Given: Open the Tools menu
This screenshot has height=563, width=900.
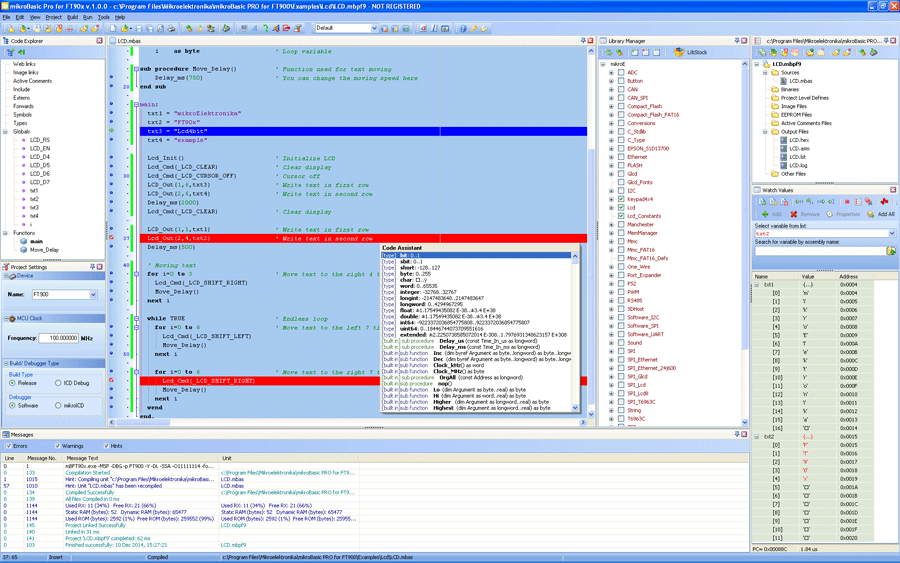Looking at the screenshot, I should coord(103,17).
